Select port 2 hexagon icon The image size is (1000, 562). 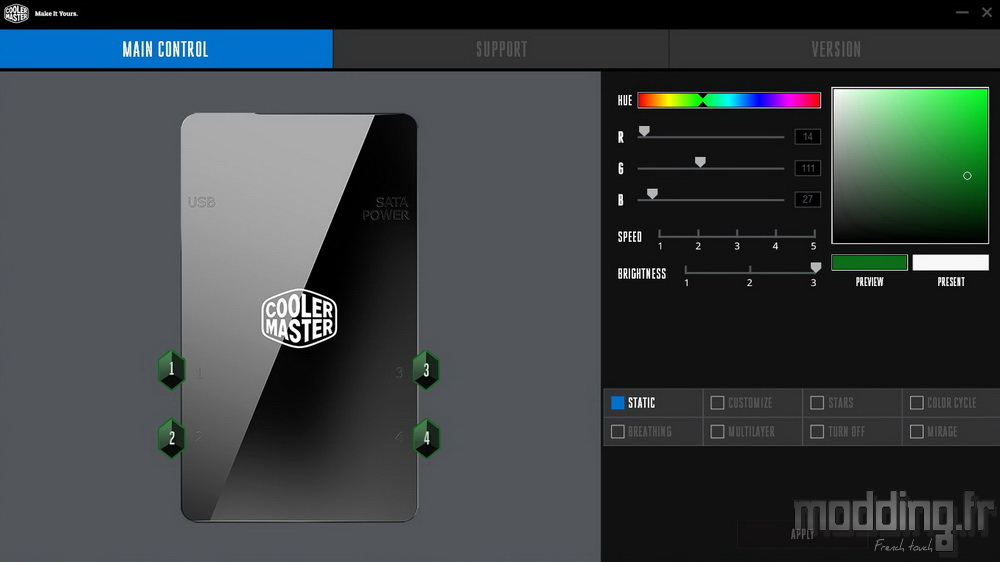coord(171,438)
